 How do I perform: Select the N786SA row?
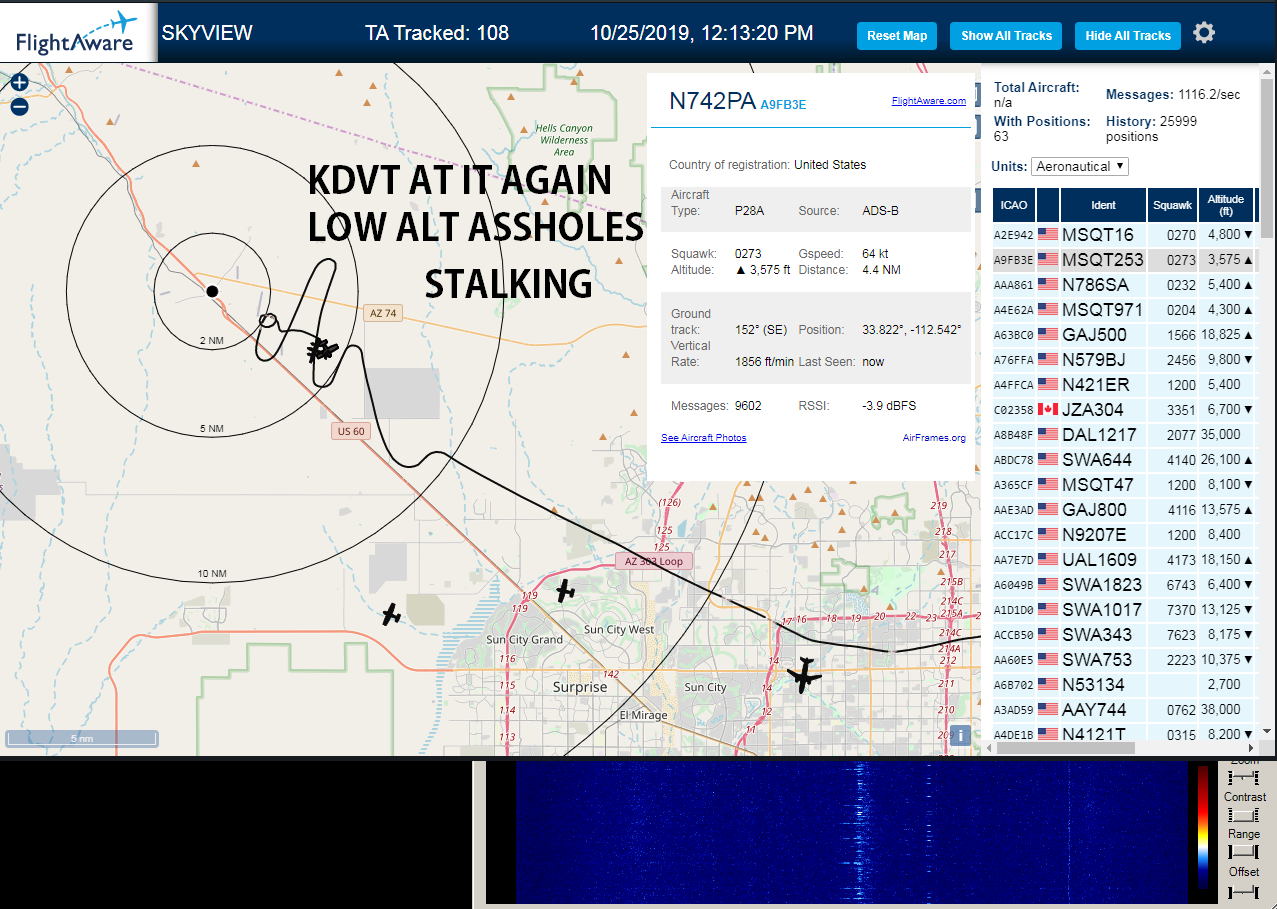[x=1124, y=284]
